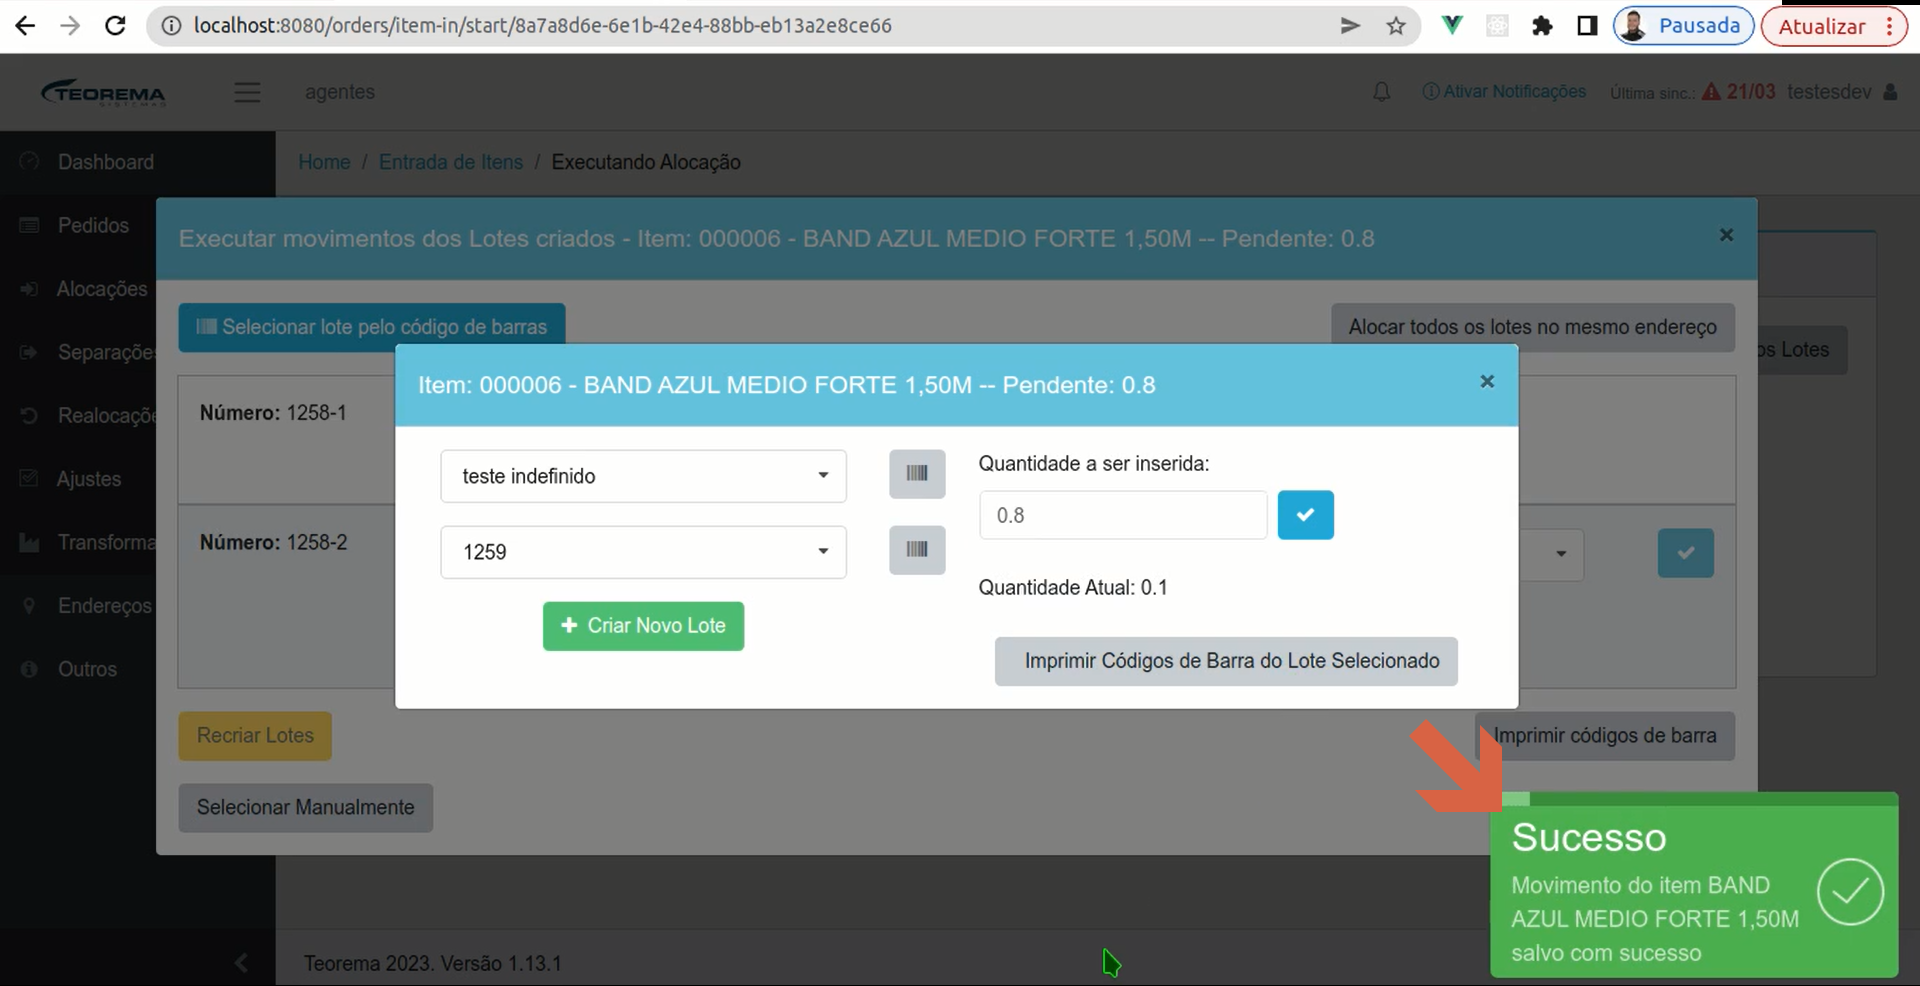
Task: Click Criar Novo Lote button
Action: pyautogui.click(x=643, y=626)
